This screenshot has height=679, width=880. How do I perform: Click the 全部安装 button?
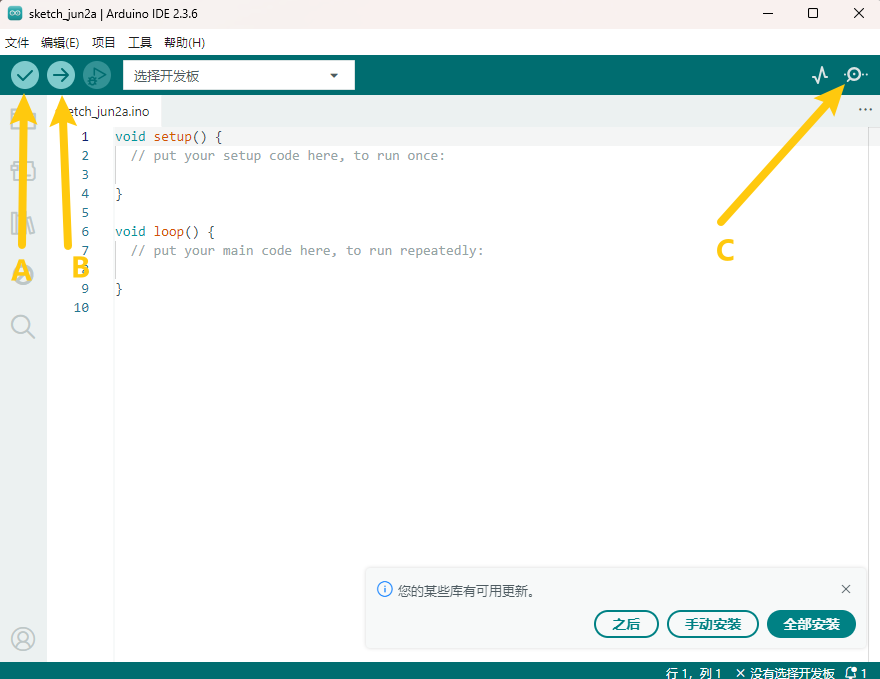(812, 624)
